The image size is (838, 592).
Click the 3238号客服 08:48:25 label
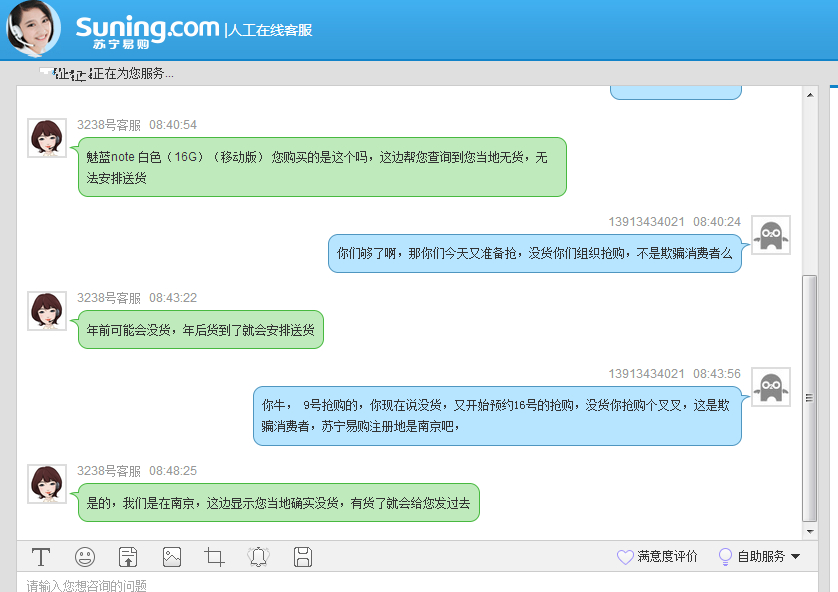137,471
